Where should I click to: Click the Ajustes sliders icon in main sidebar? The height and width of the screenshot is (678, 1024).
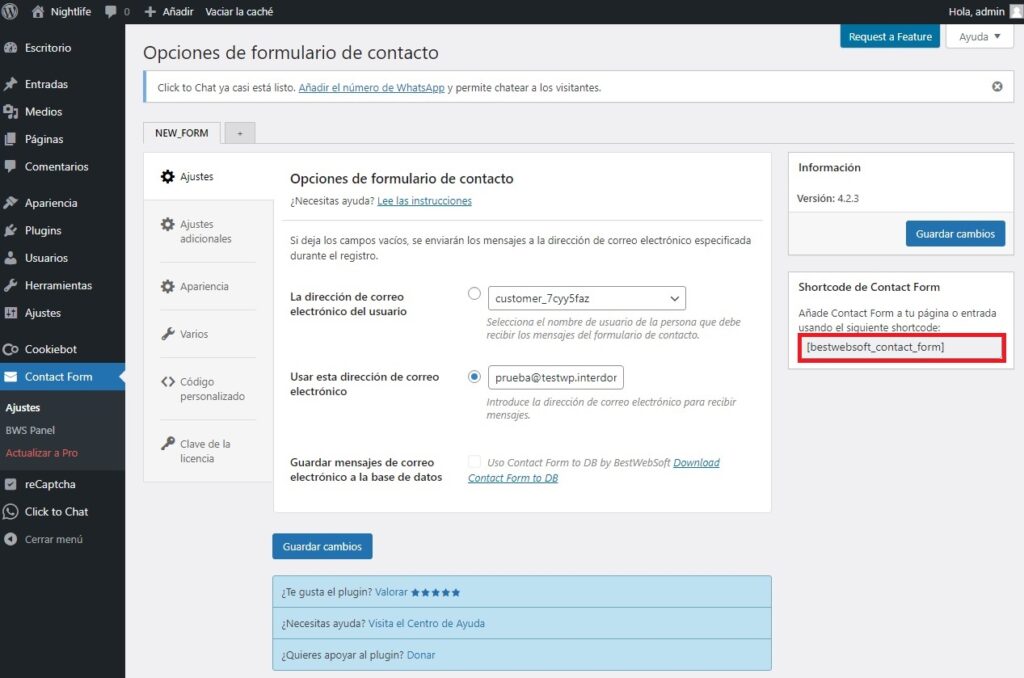(x=10, y=312)
